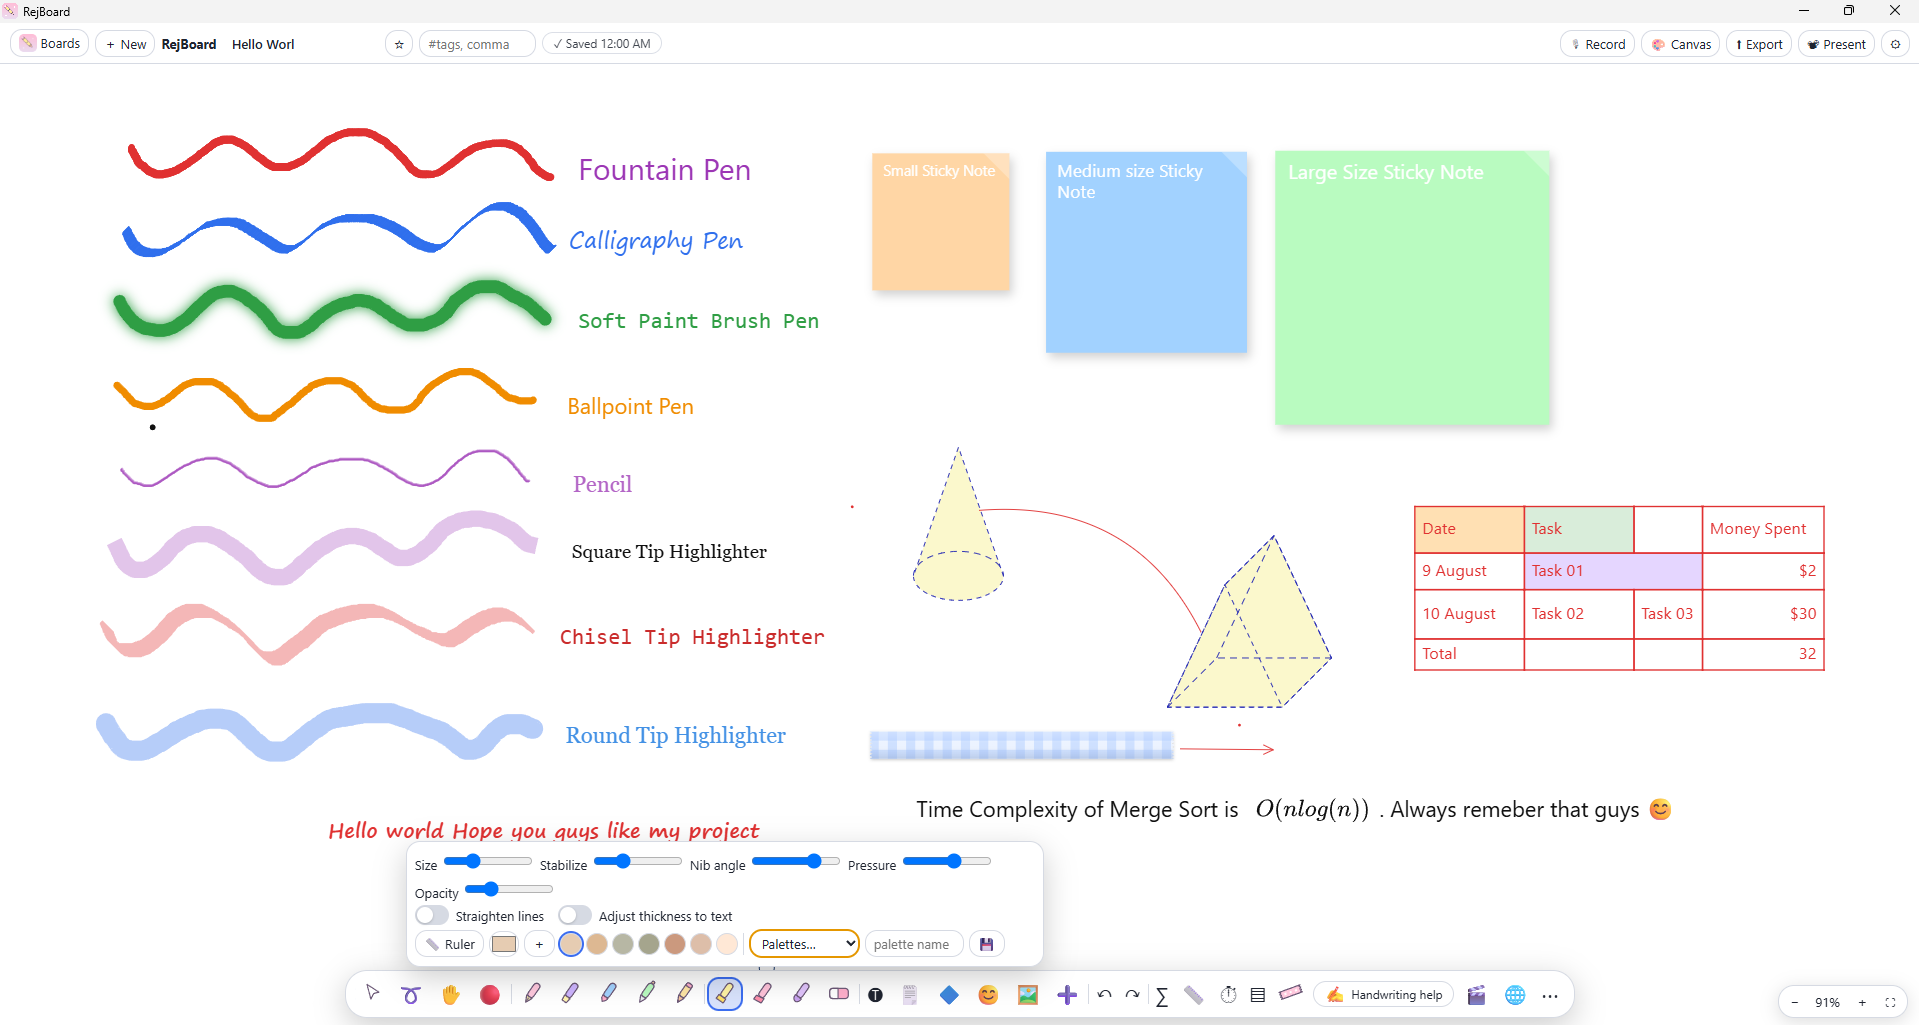
Task: Adjust the Opacity slider
Action: click(509, 889)
